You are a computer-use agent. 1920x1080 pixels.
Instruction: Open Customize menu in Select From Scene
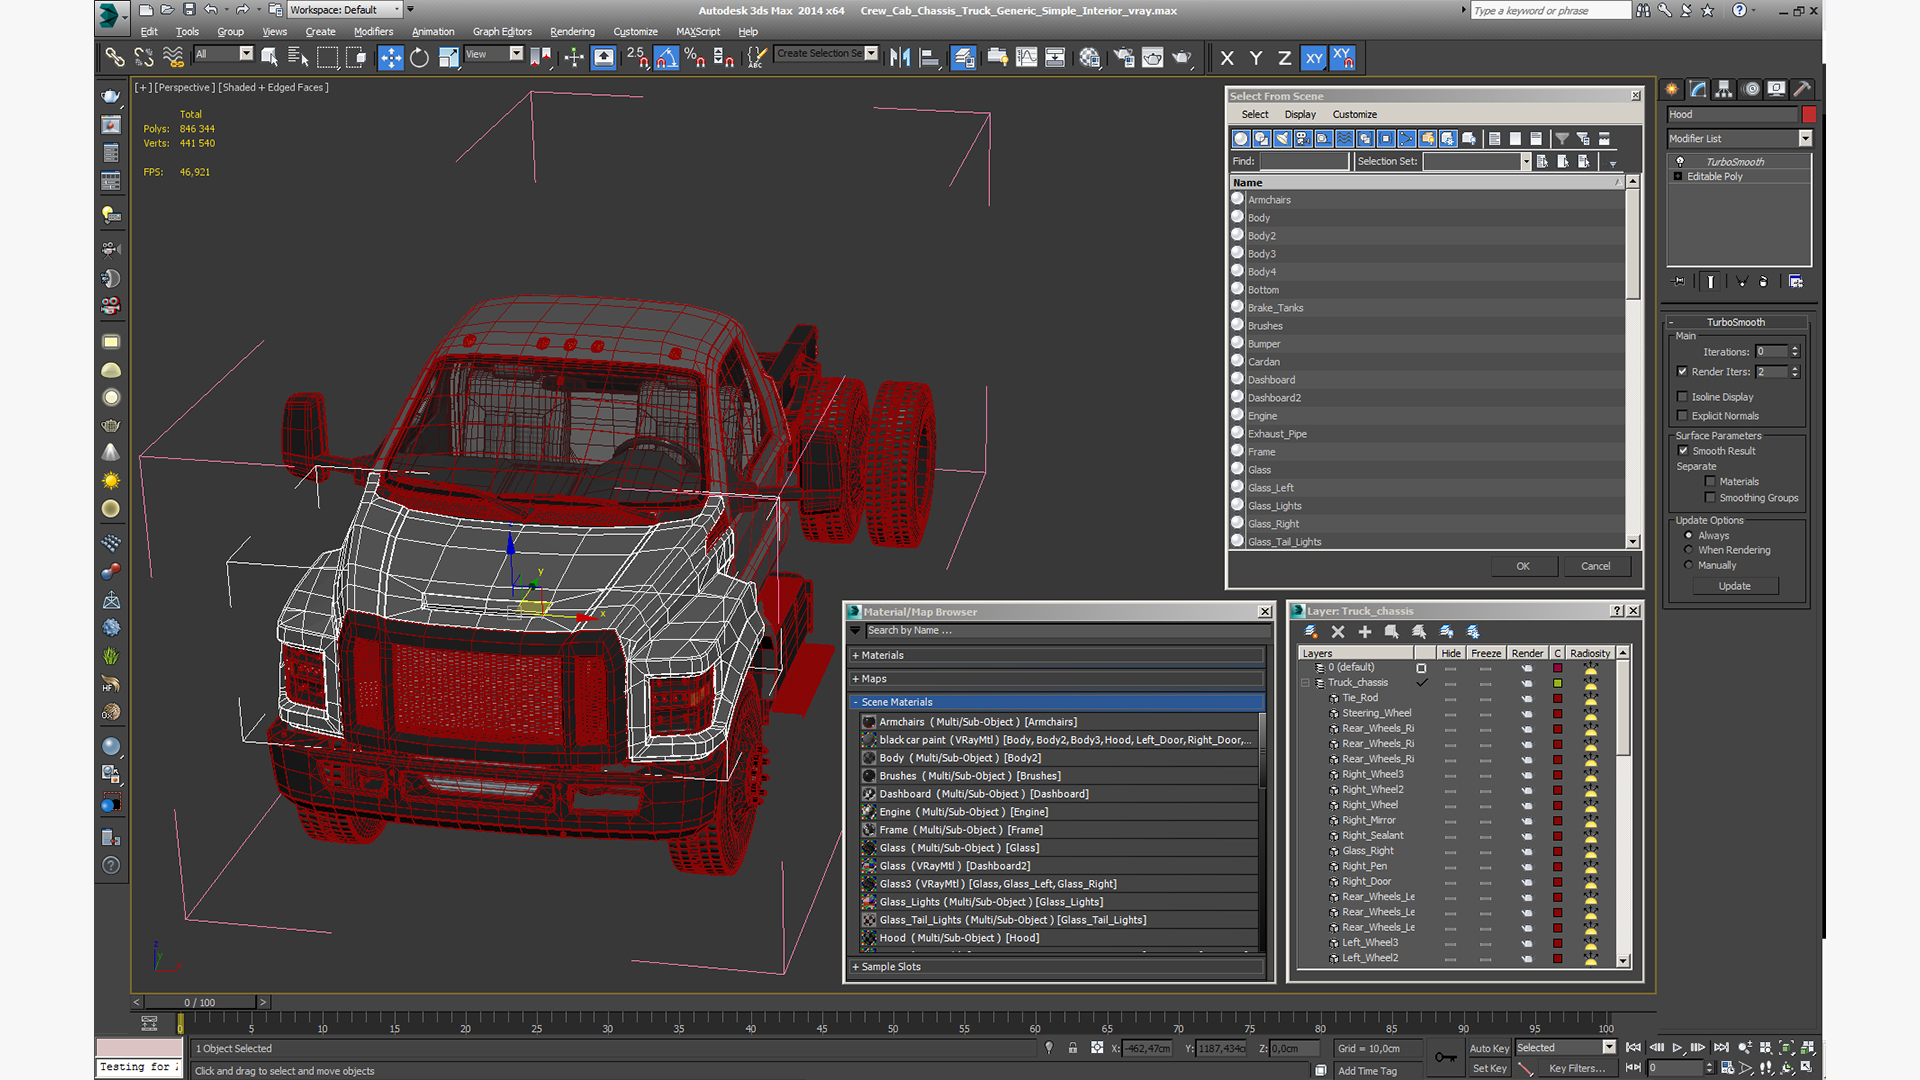click(1354, 115)
